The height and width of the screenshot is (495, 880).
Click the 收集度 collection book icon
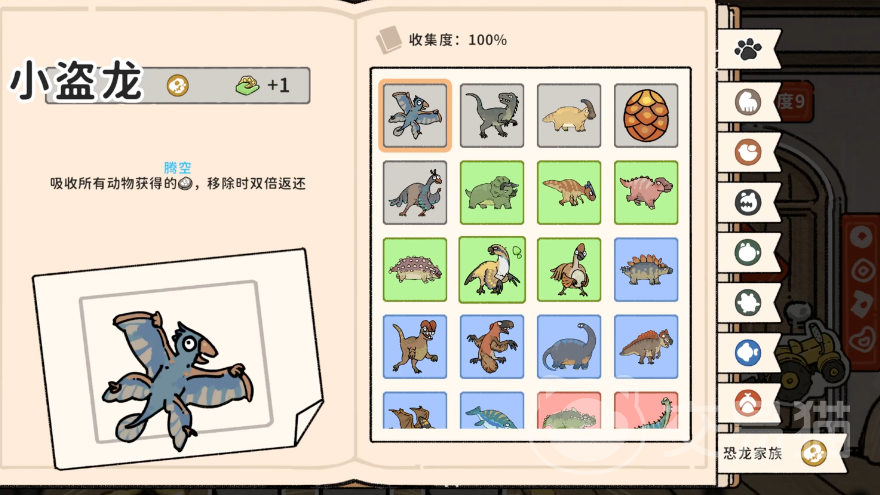pos(388,40)
